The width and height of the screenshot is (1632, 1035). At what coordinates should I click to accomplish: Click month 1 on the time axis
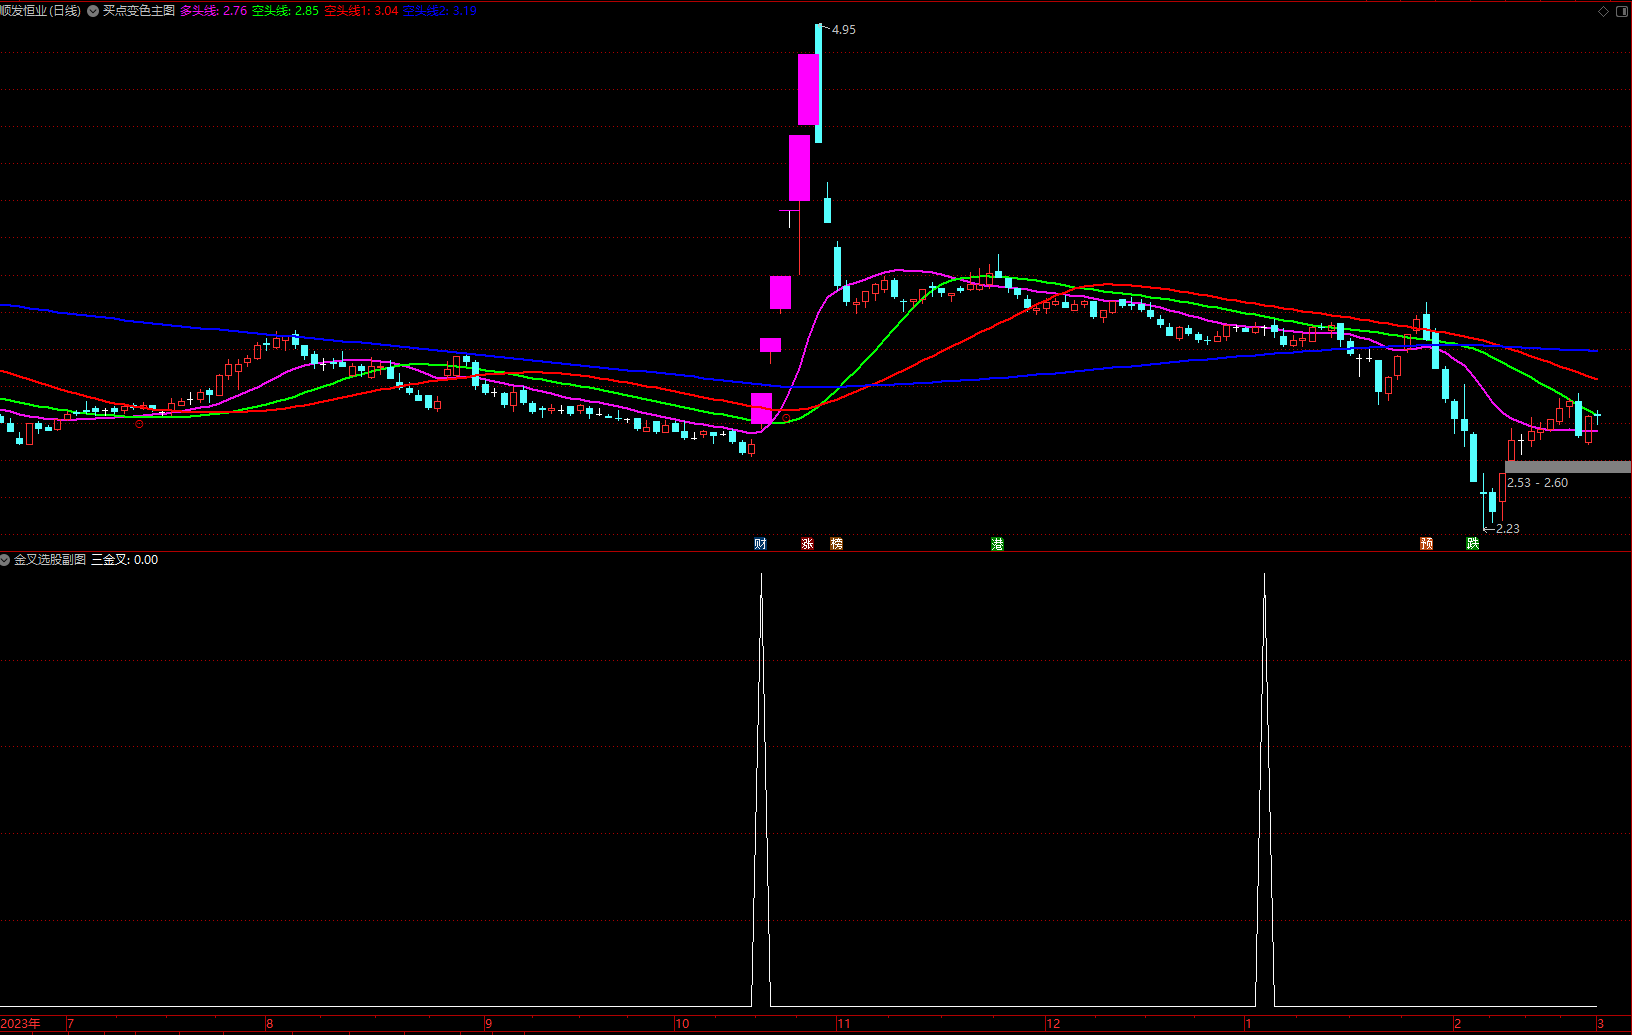1248,1024
